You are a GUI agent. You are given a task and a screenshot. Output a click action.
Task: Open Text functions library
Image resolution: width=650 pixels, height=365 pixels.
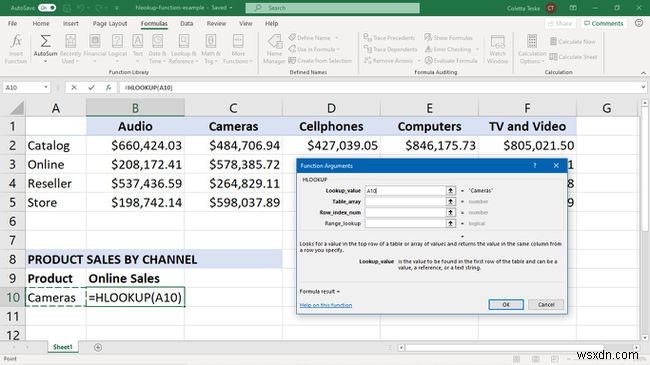[x=138, y=49]
